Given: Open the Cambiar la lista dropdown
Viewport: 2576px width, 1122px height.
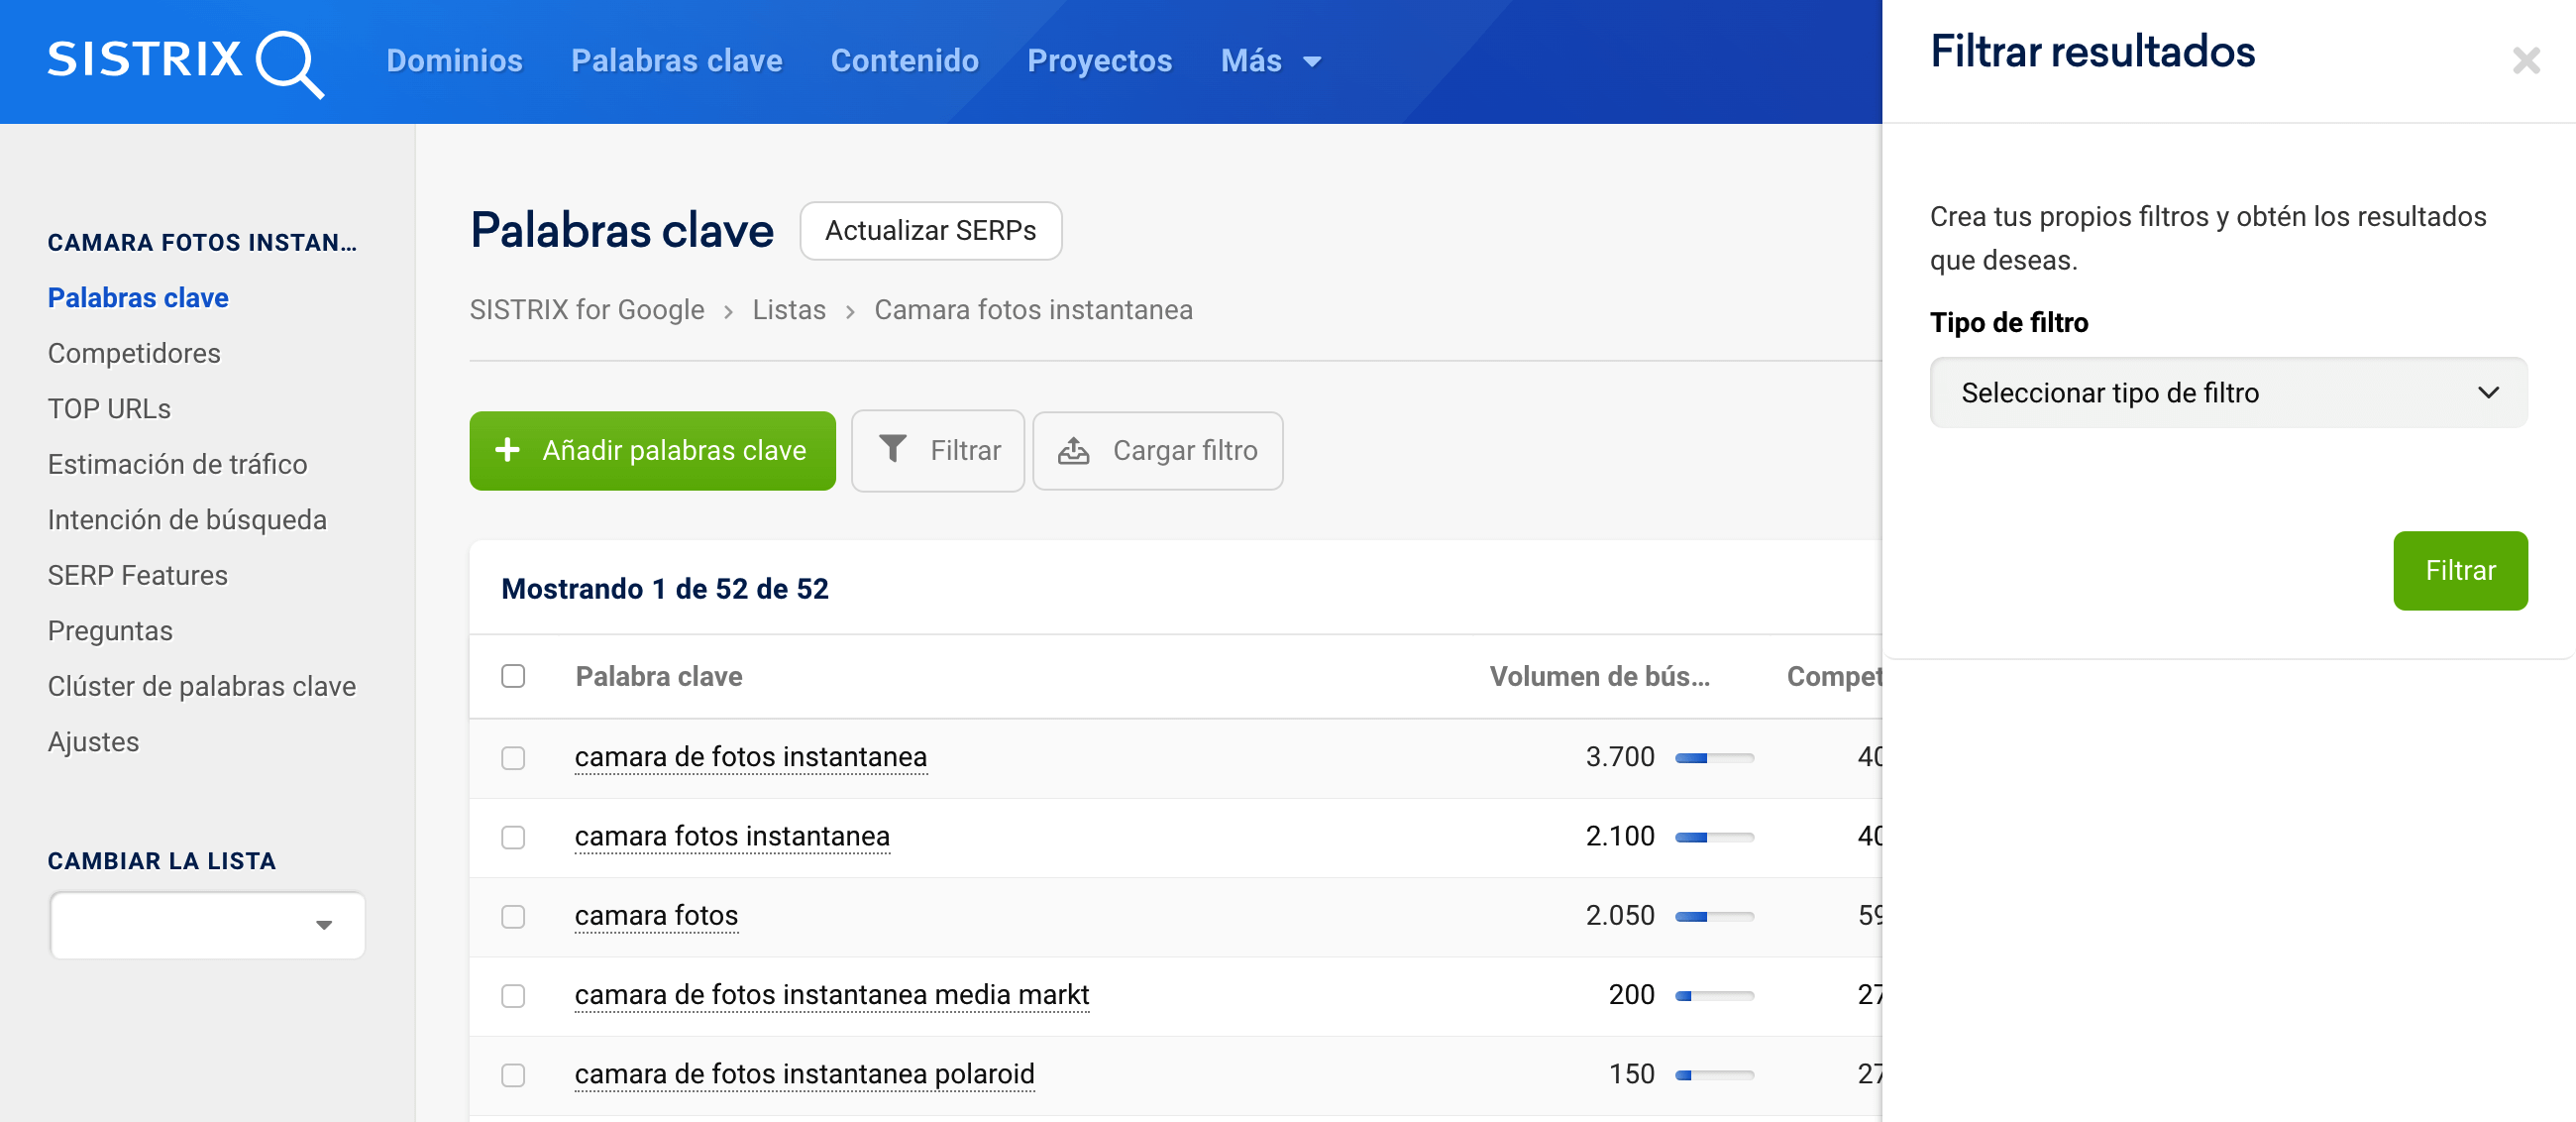Looking at the screenshot, I should coord(207,925).
